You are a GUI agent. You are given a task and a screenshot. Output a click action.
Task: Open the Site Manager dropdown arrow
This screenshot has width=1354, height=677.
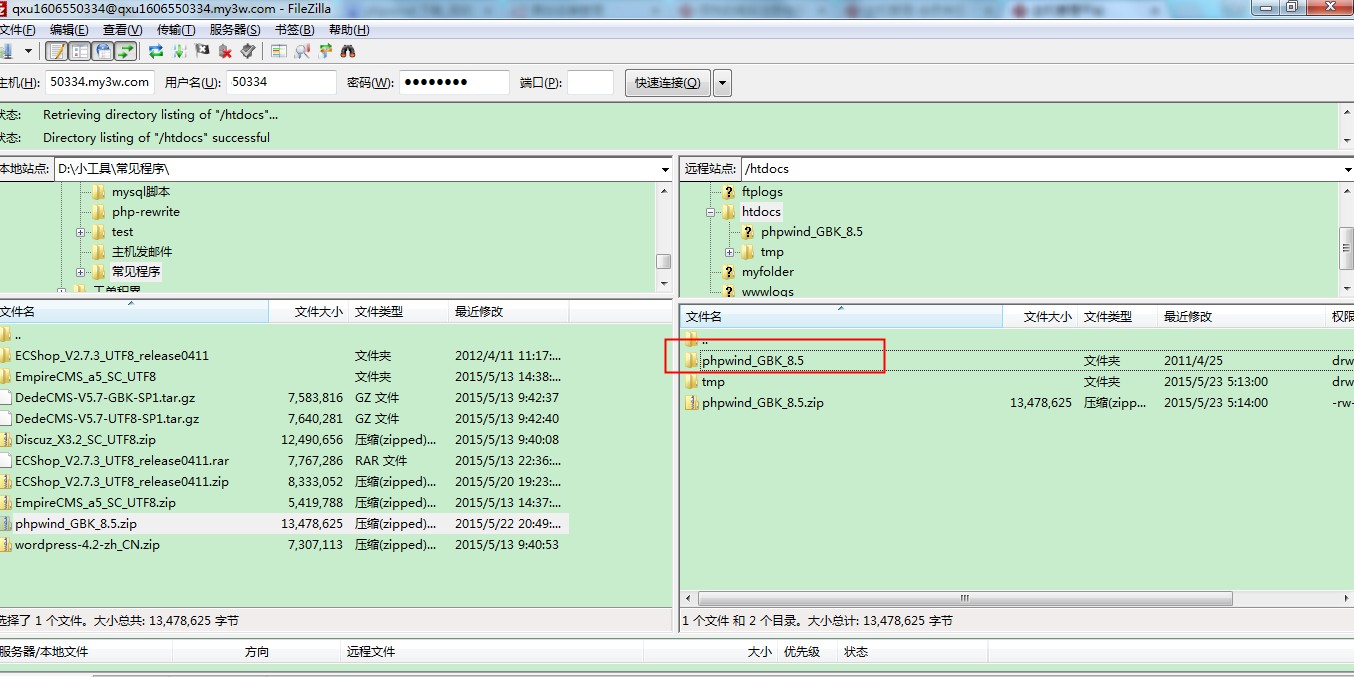pyautogui.click(x=28, y=51)
